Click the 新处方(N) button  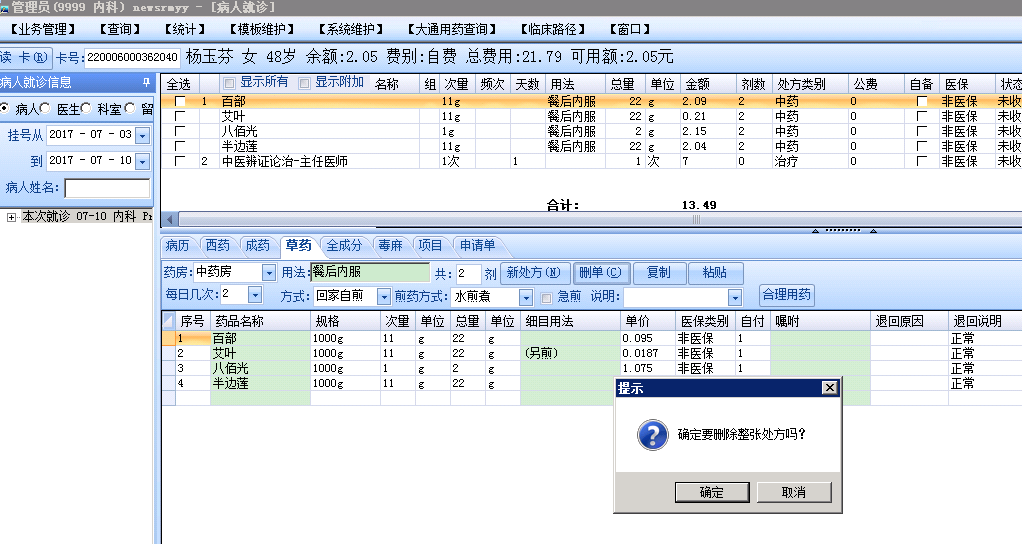point(534,273)
